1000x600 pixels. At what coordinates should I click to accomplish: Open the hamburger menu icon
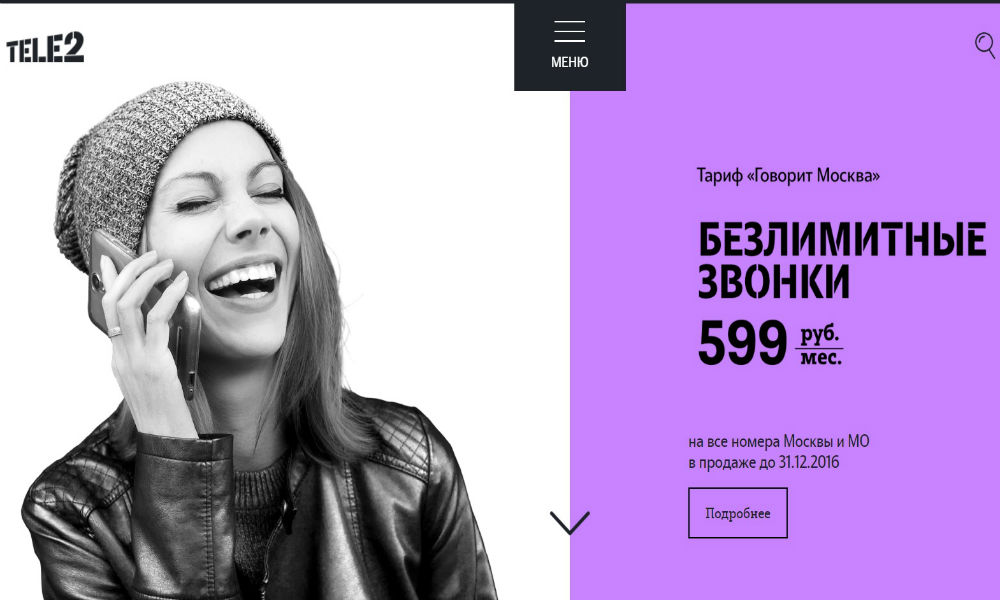tap(570, 31)
